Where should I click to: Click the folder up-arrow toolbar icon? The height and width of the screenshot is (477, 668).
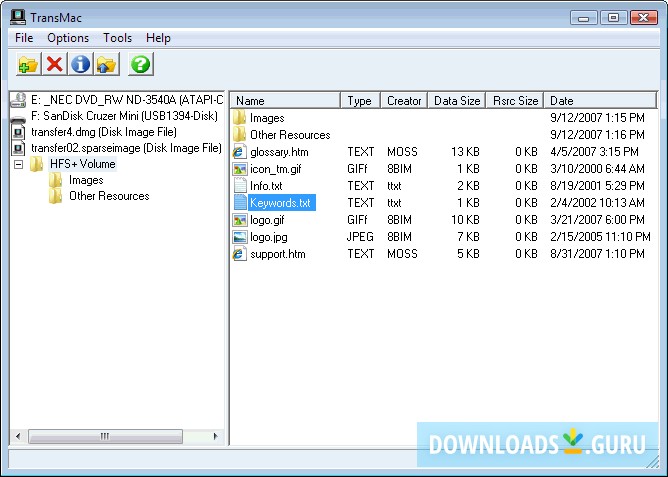(107, 64)
